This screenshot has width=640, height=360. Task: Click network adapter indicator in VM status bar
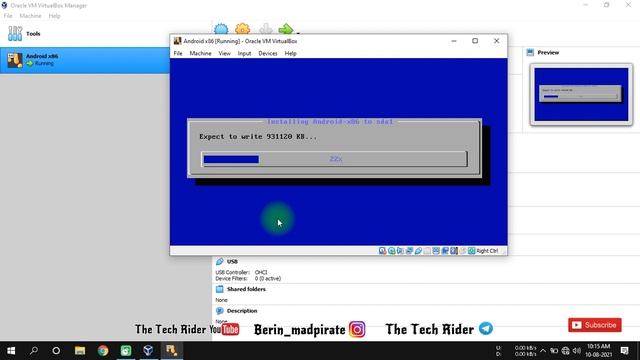pyautogui.click(x=409, y=251)
